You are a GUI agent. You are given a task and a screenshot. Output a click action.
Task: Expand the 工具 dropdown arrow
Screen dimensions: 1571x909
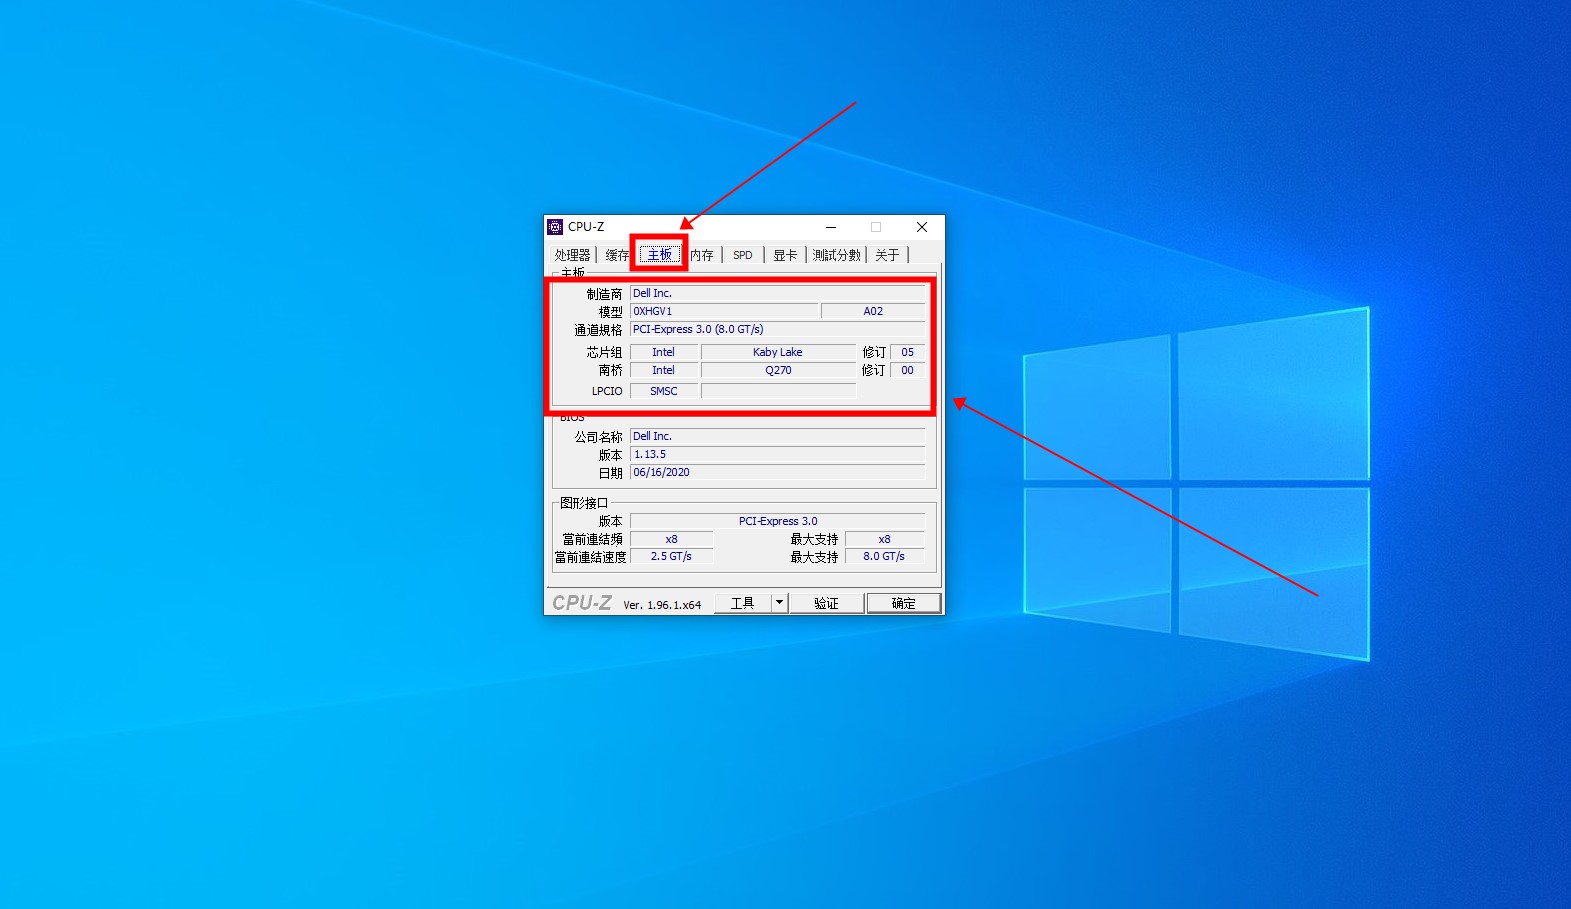tap(780, 603)
